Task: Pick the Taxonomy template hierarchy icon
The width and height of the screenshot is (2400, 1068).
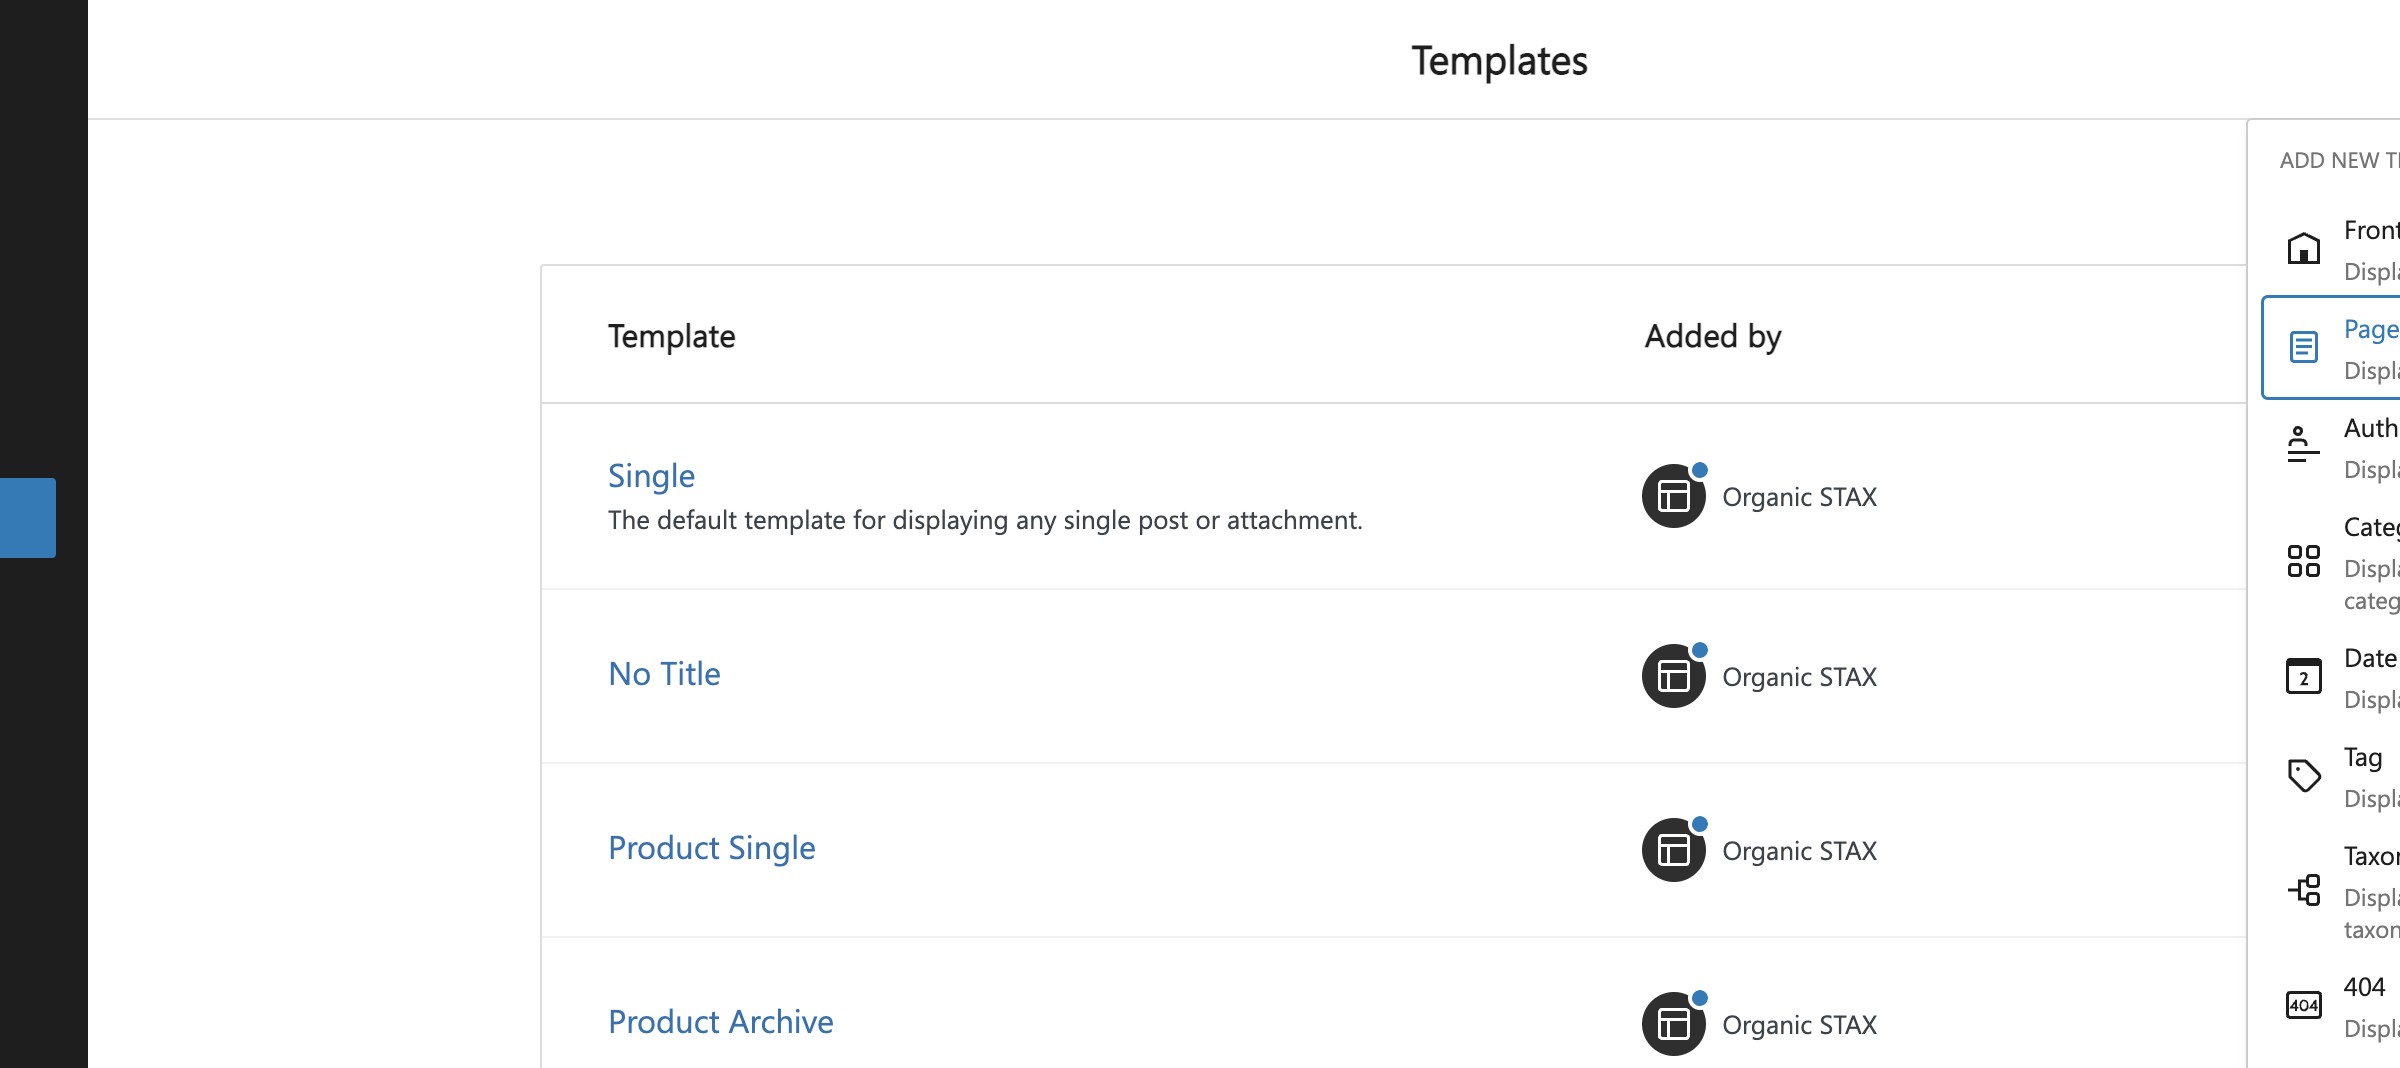Action: (x=2303, y=890)
